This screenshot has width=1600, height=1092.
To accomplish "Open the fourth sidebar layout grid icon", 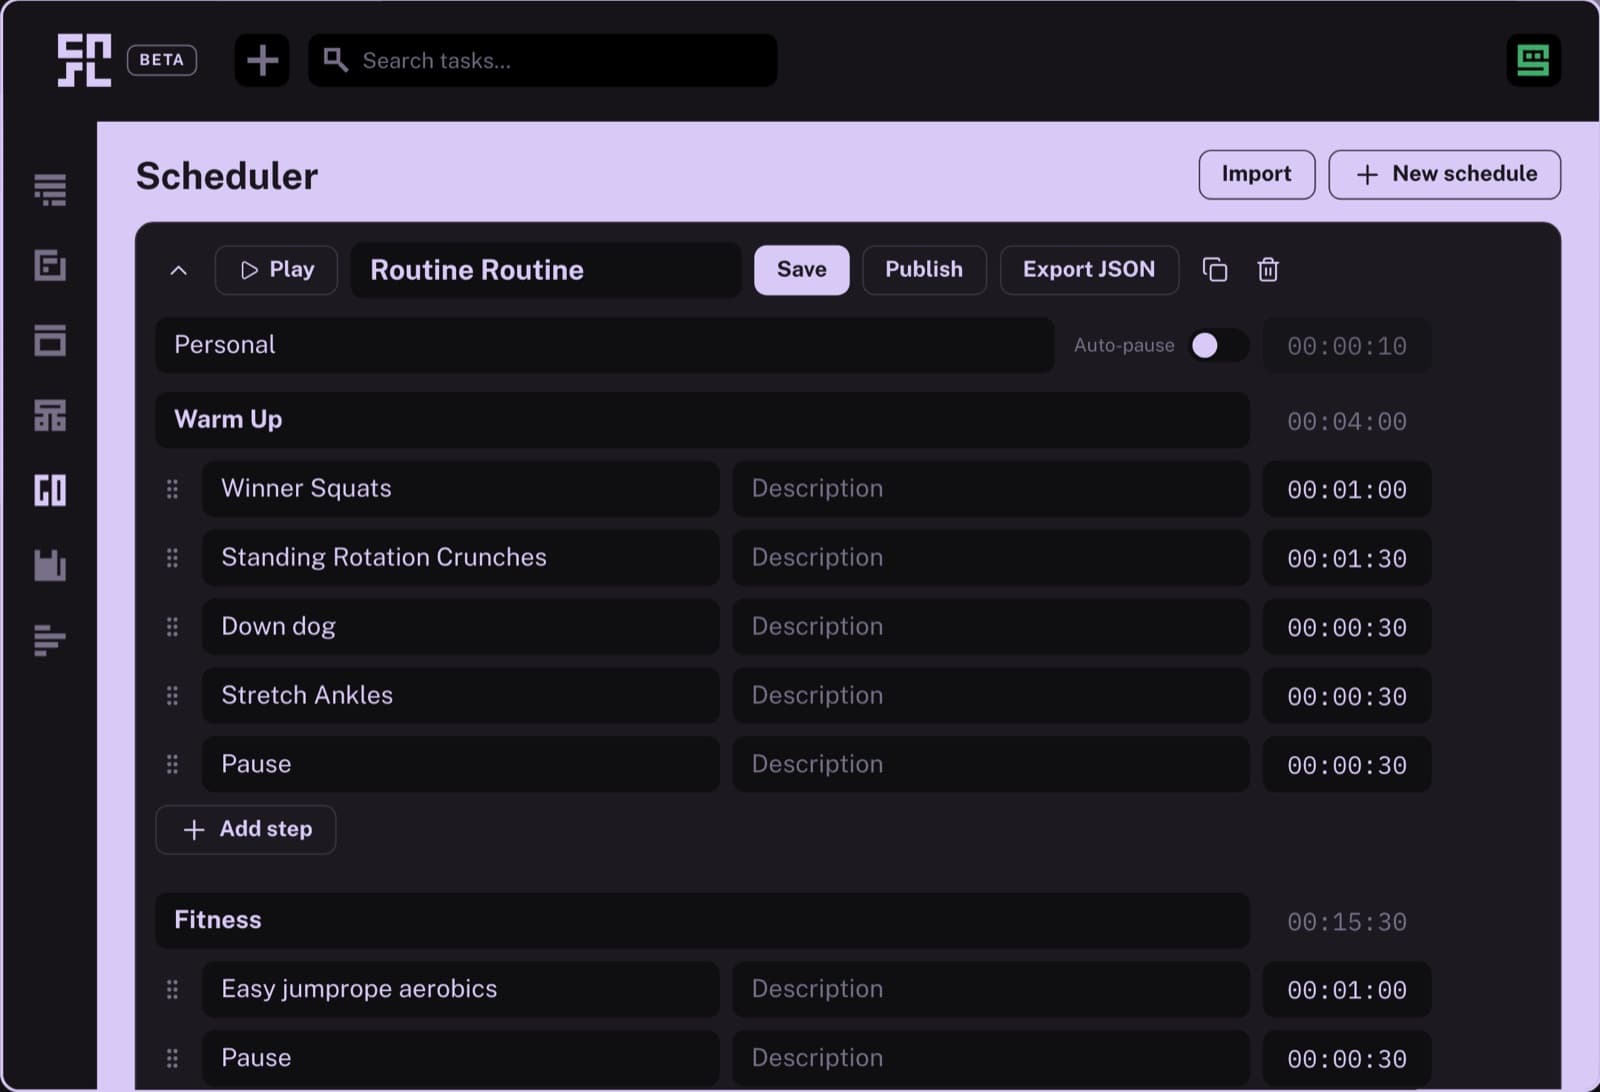I will tap(50, 415).
